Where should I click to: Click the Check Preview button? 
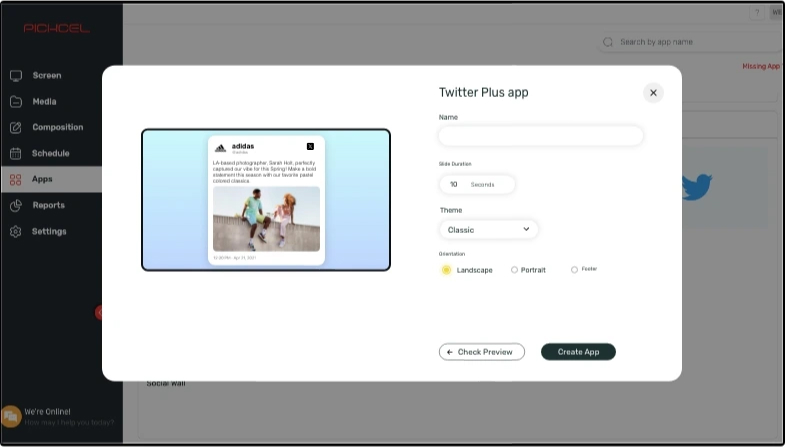click(482, 352)
